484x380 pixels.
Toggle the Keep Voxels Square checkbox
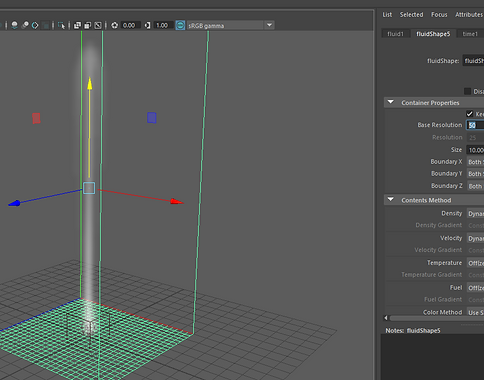tap(470, 114)
